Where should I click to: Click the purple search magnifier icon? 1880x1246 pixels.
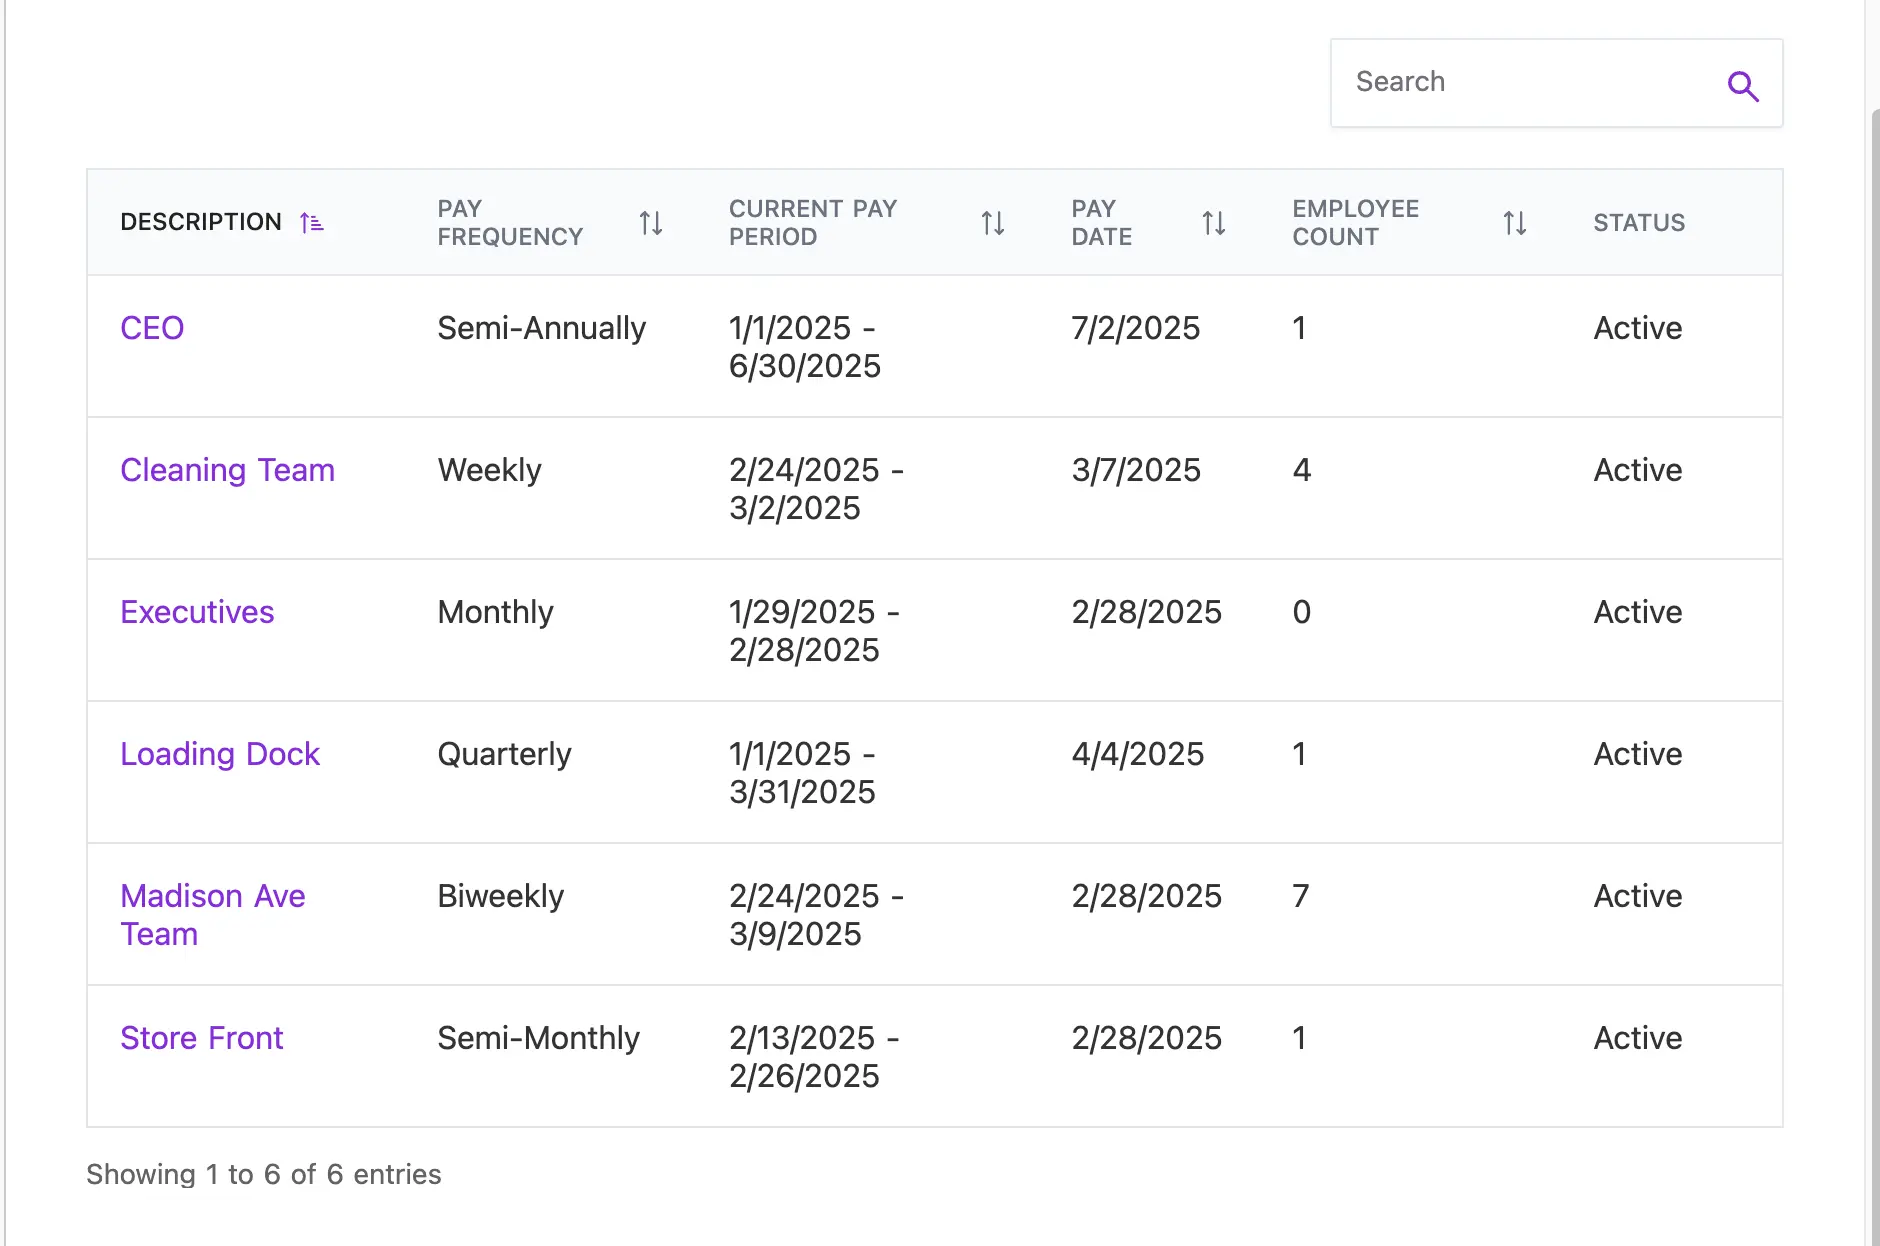[1743, 86]
